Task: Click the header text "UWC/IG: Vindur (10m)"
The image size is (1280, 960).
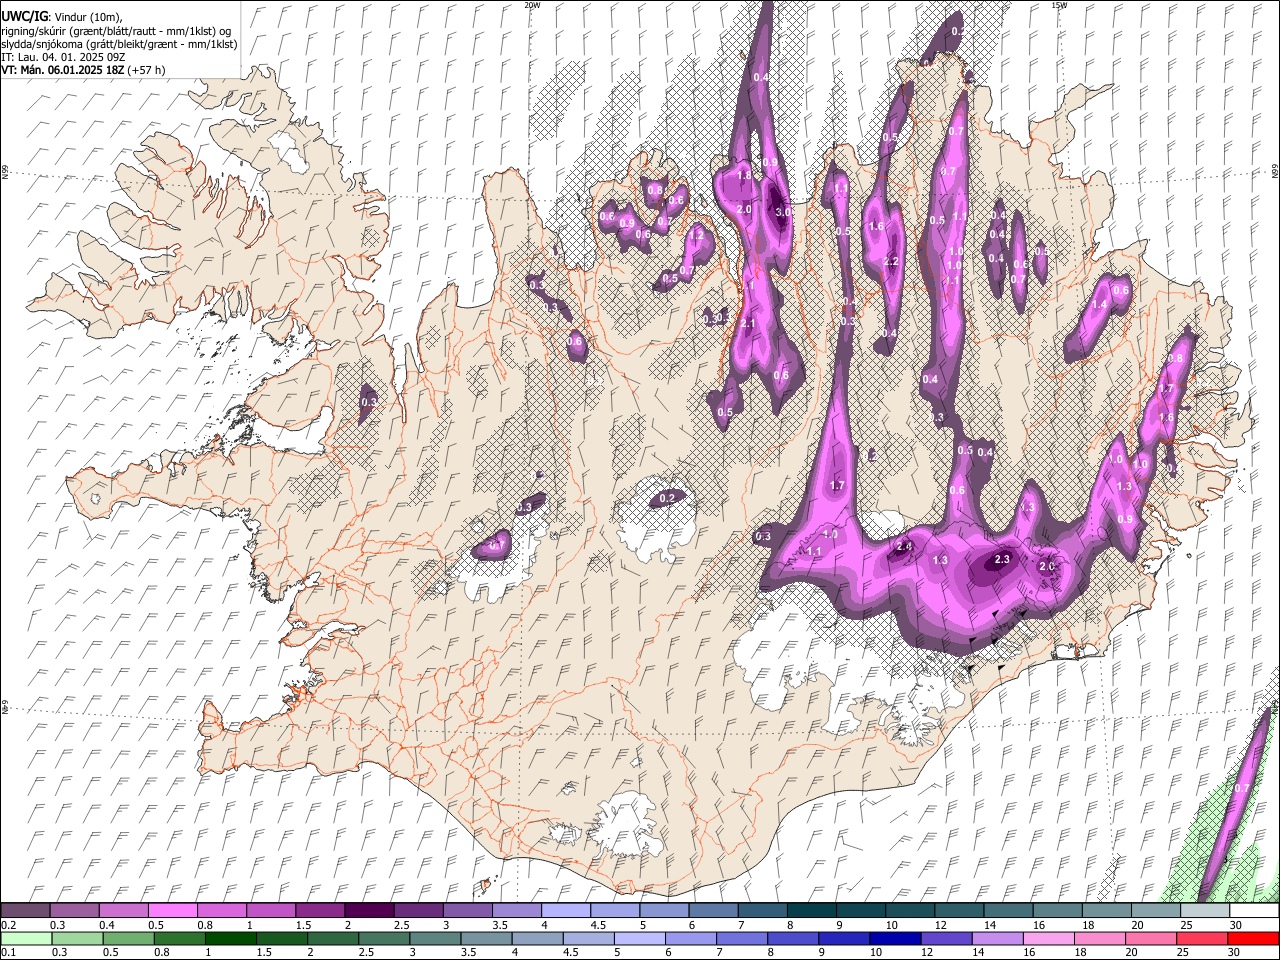Action: pyautogui.click(x=60, y=16)
